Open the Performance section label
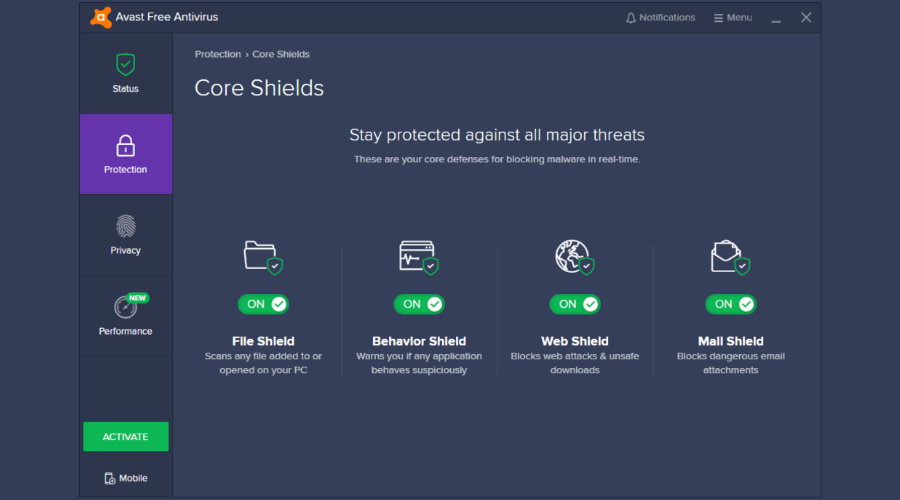 coord(125,331)
